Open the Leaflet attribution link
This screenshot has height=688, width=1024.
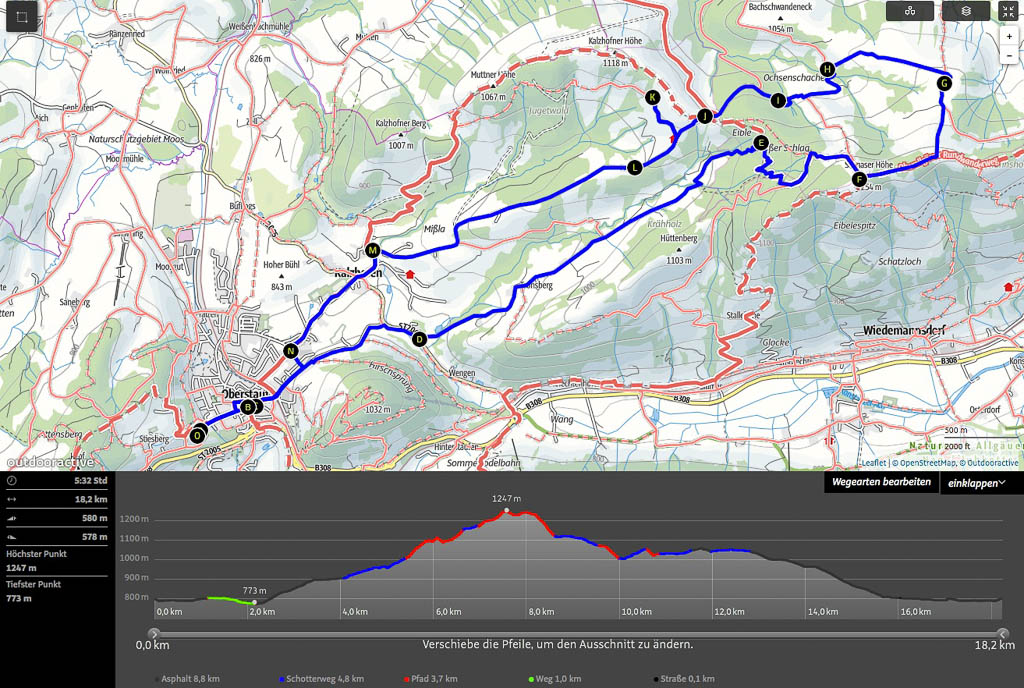click(x=875, y=463)
